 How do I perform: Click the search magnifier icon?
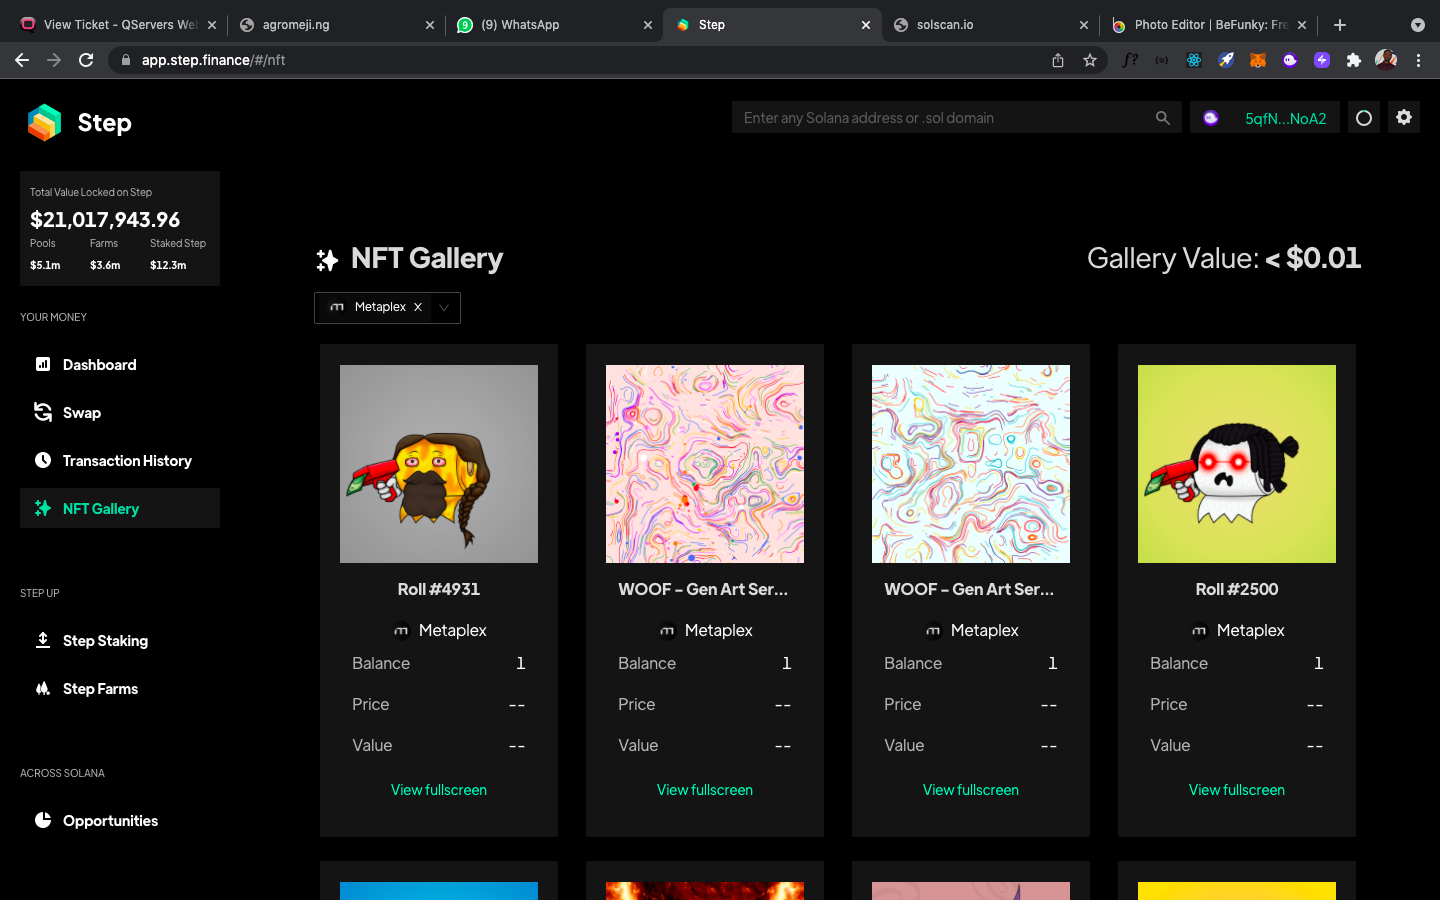pos(1162,118)
